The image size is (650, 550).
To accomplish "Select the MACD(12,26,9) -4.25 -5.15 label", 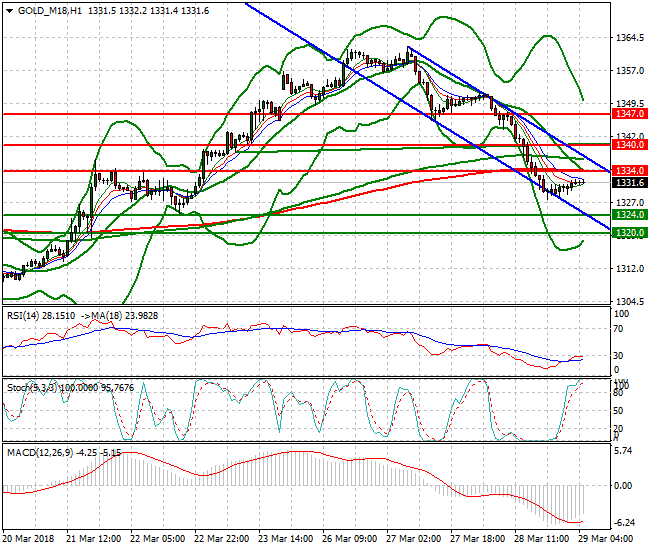I will pyautogui.click(x=64, y=453).
